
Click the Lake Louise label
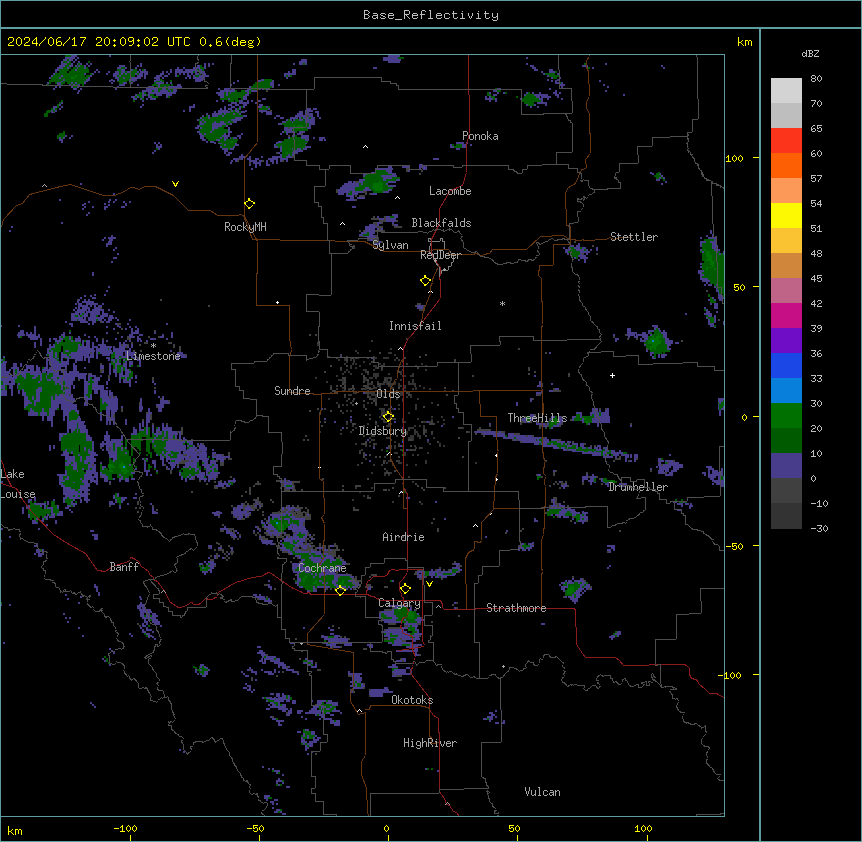click(x=18, y=484)
